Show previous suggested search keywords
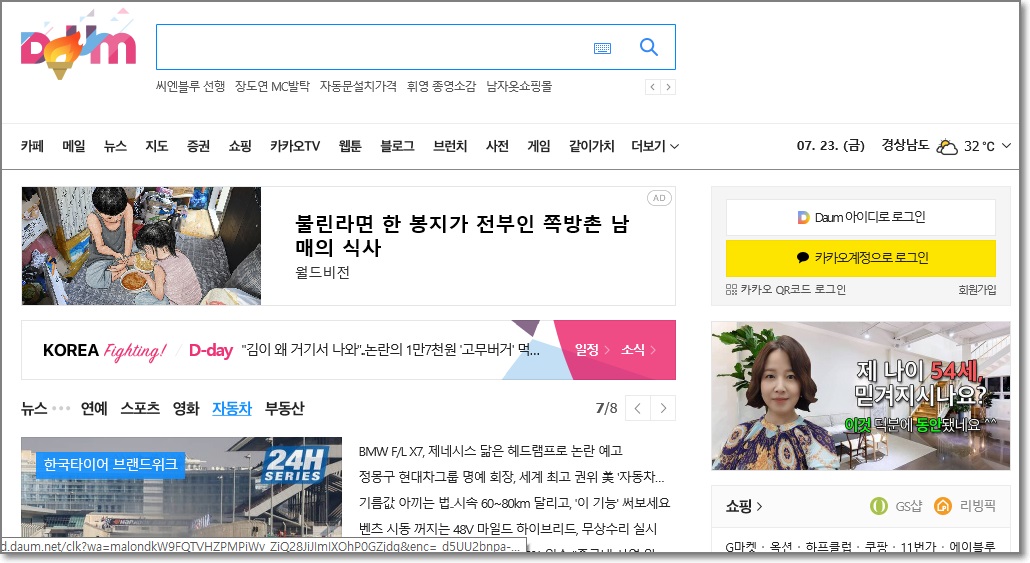 (652, 87)
